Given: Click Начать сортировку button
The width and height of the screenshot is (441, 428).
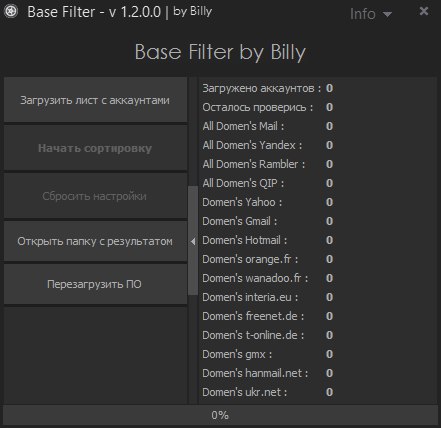Looking at the screenshot, I should pyautogui.click(x=95, y=148).
